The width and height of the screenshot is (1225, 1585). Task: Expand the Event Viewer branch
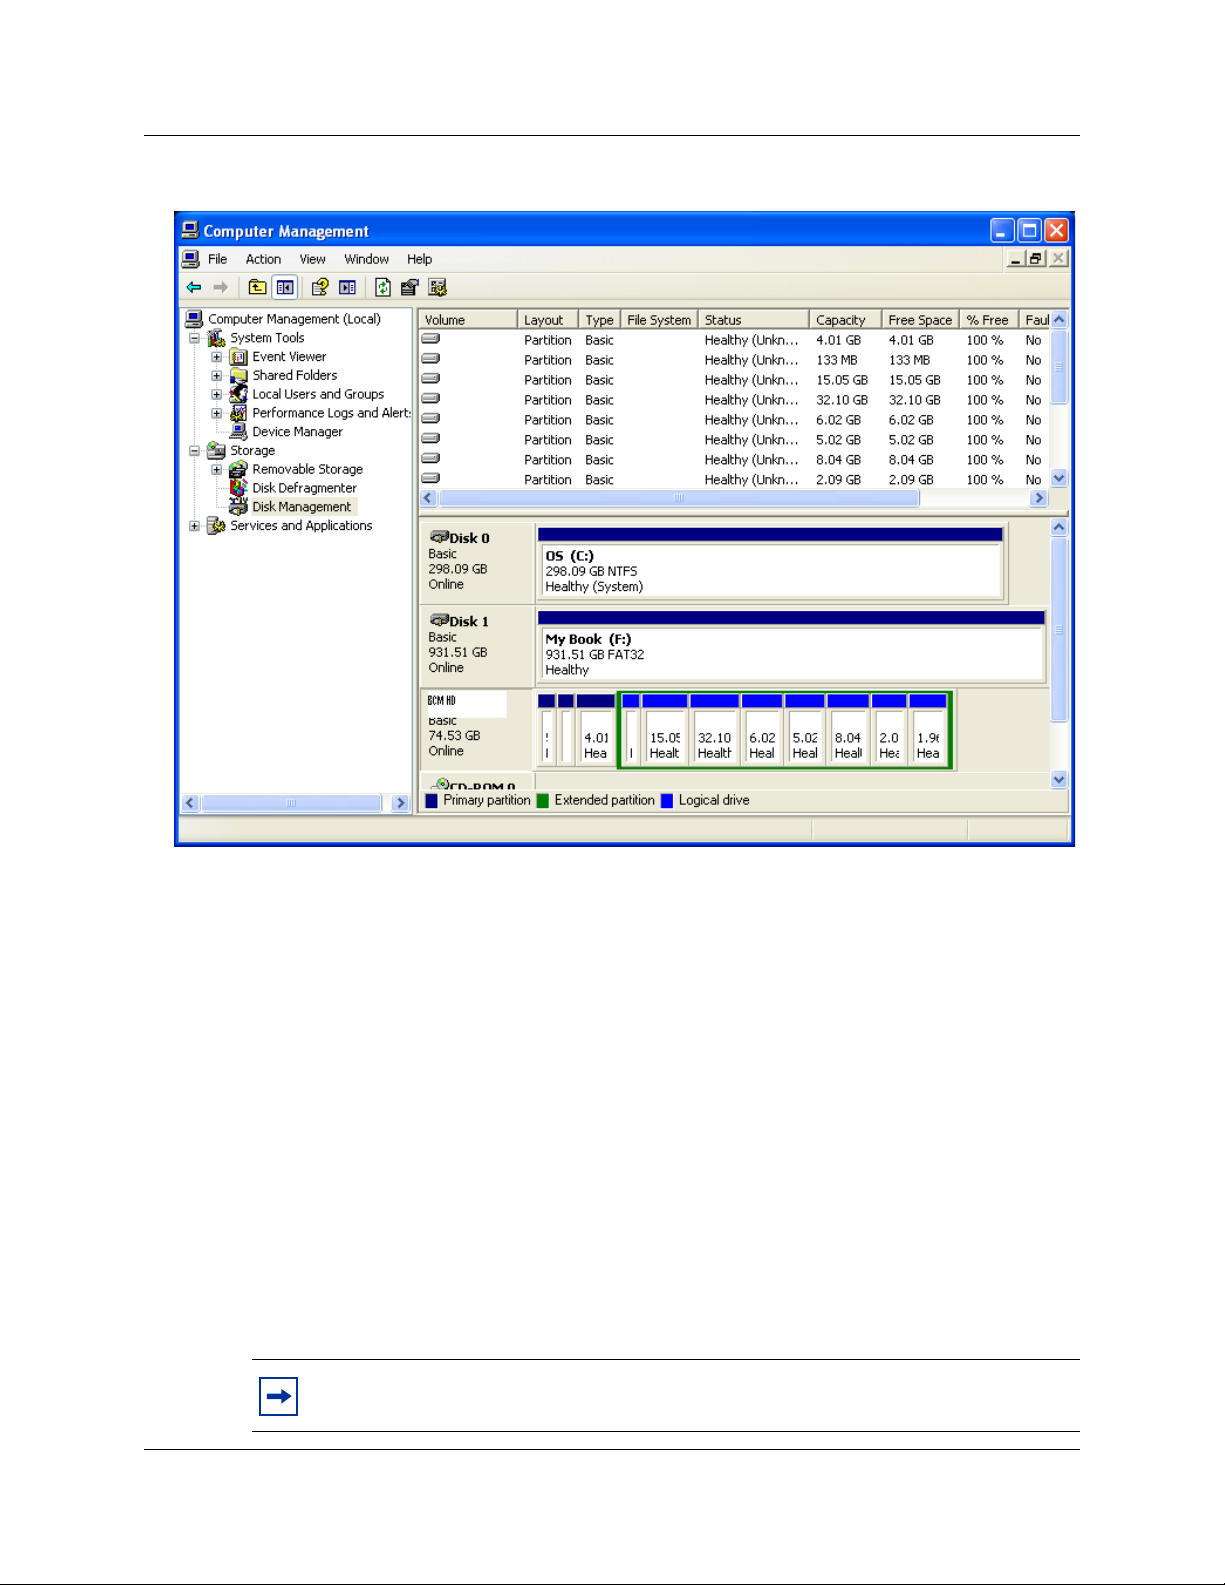coord(216,357)
